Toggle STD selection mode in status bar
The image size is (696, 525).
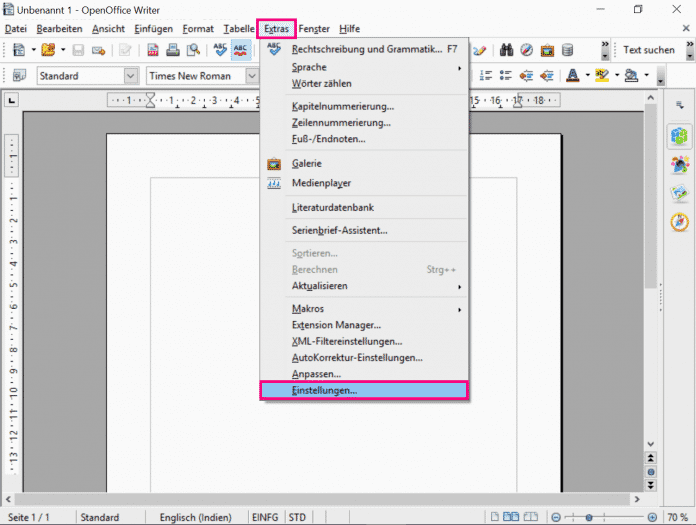(x=297, y=517)
